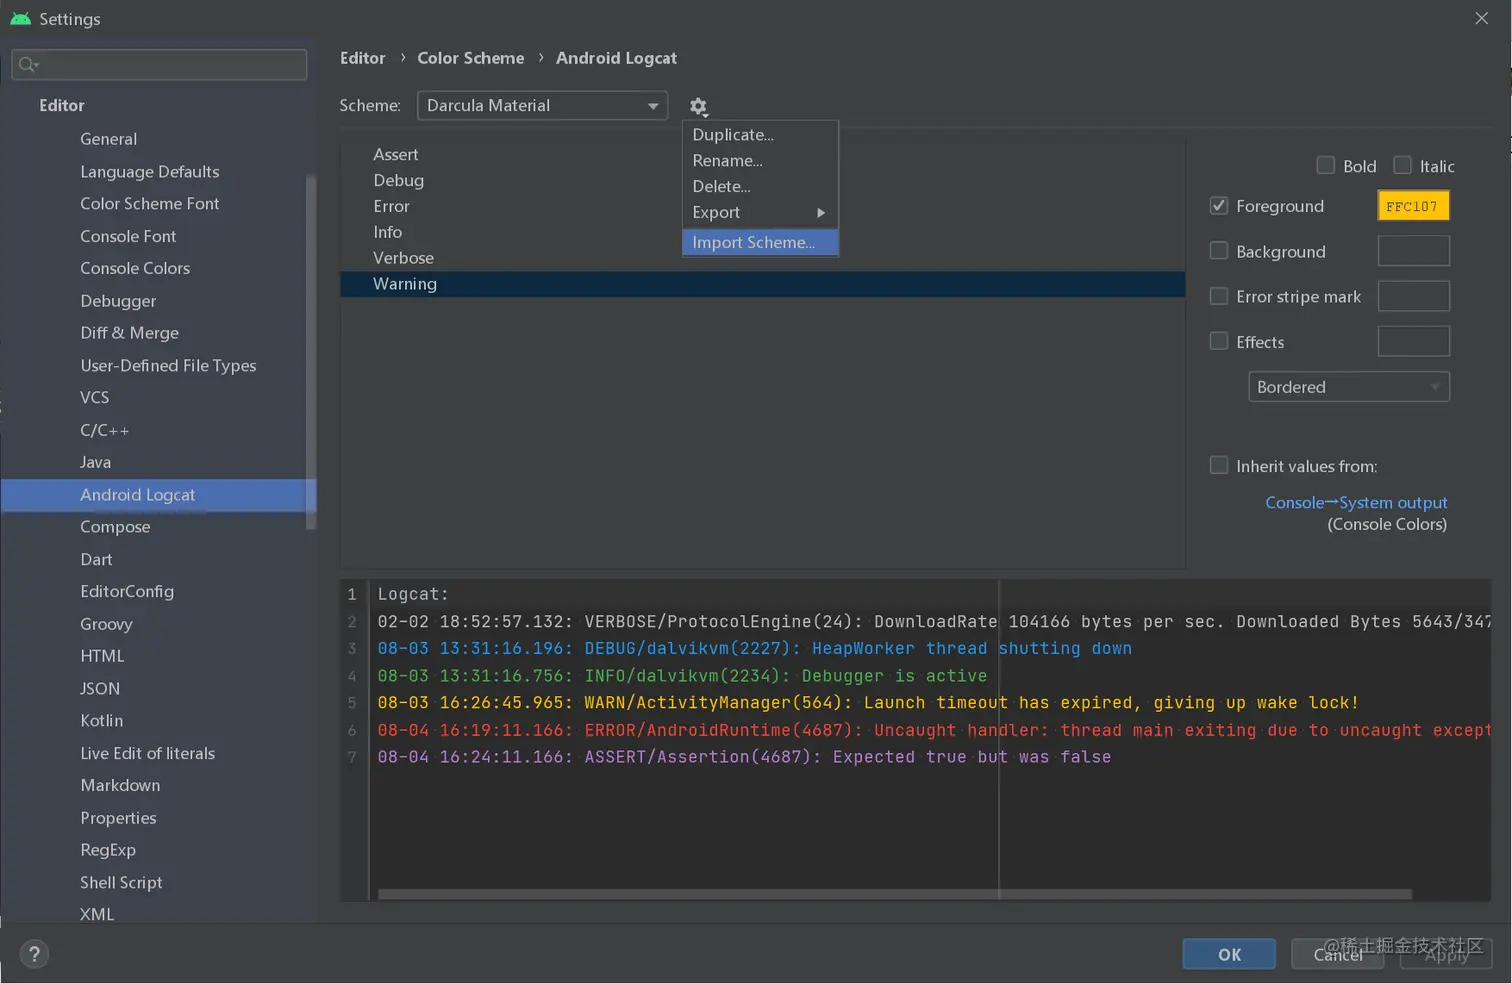Click the Android Studio logo icon

[x=20, y=19]
